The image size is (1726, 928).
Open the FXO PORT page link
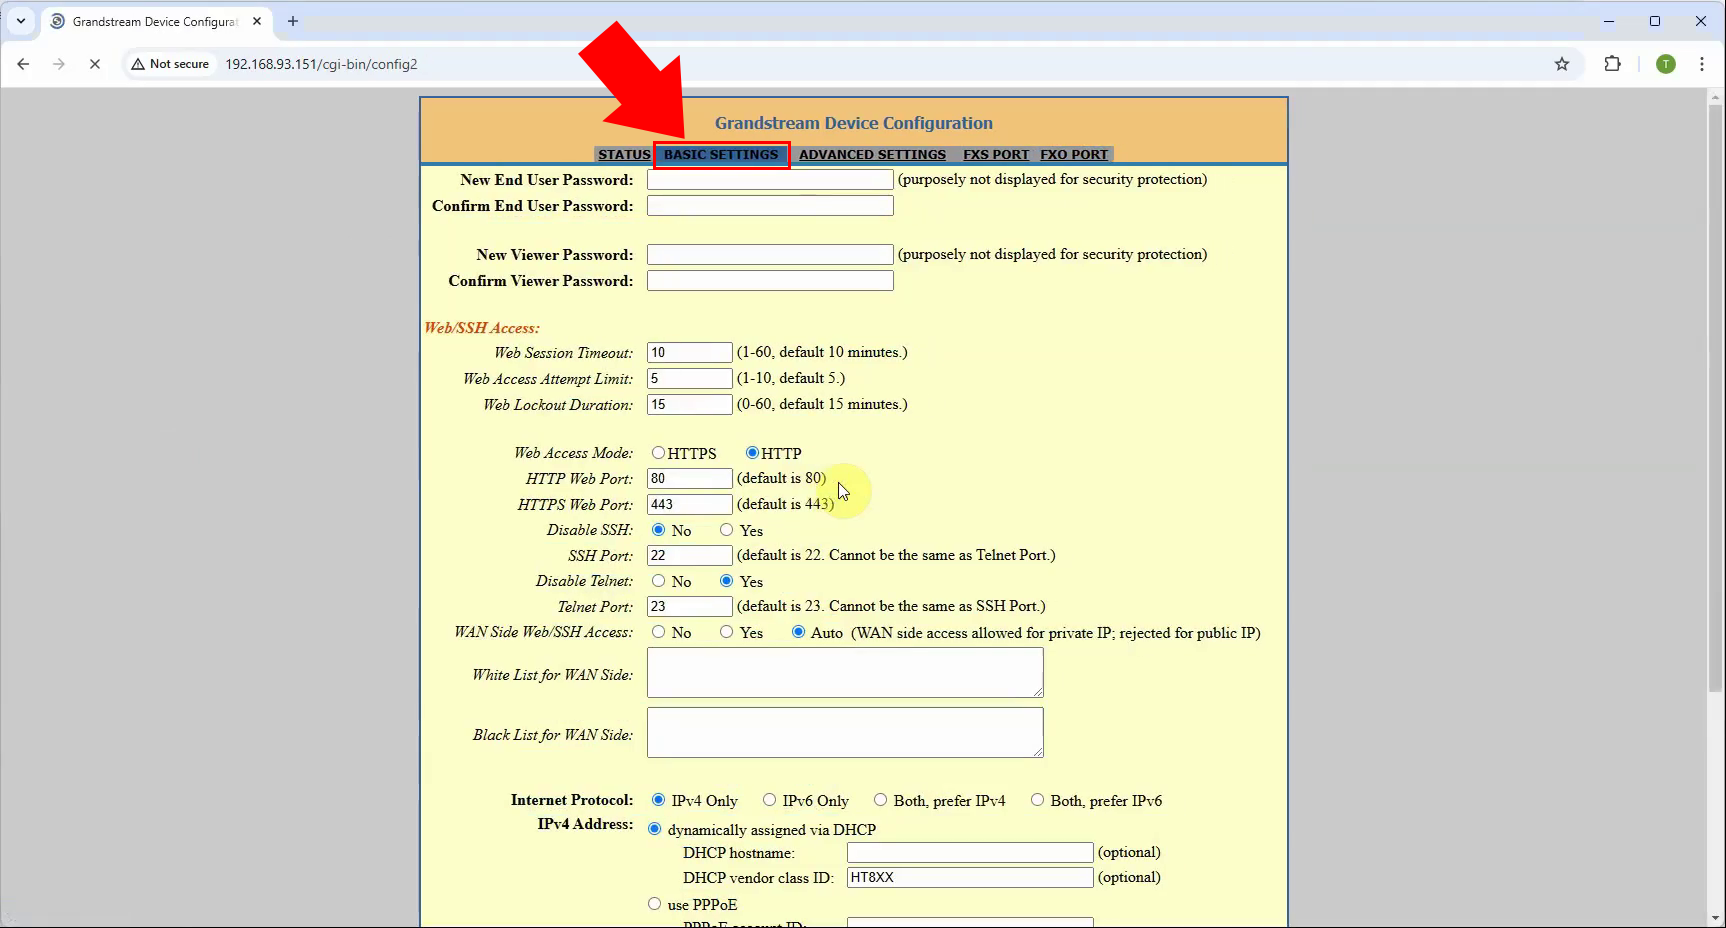[x=1073, y=155]
